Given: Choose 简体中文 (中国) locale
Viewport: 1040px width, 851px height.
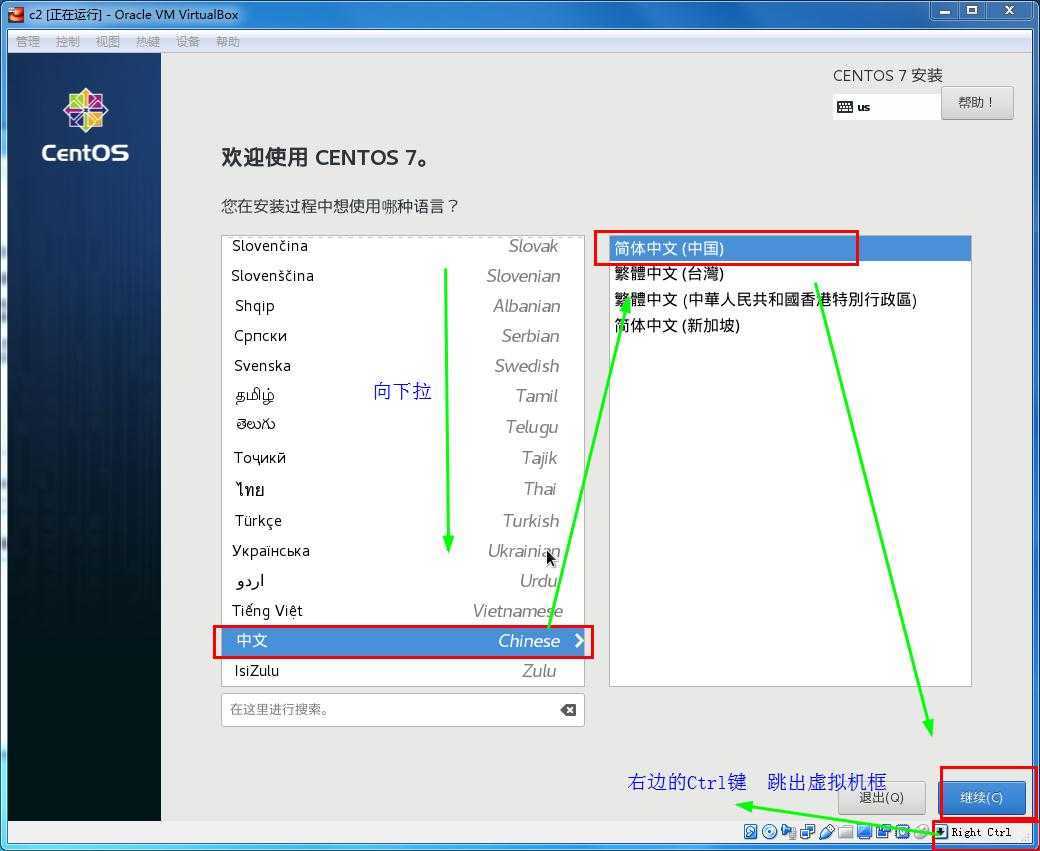Looking at the screenshot, I should coord(790,248).
